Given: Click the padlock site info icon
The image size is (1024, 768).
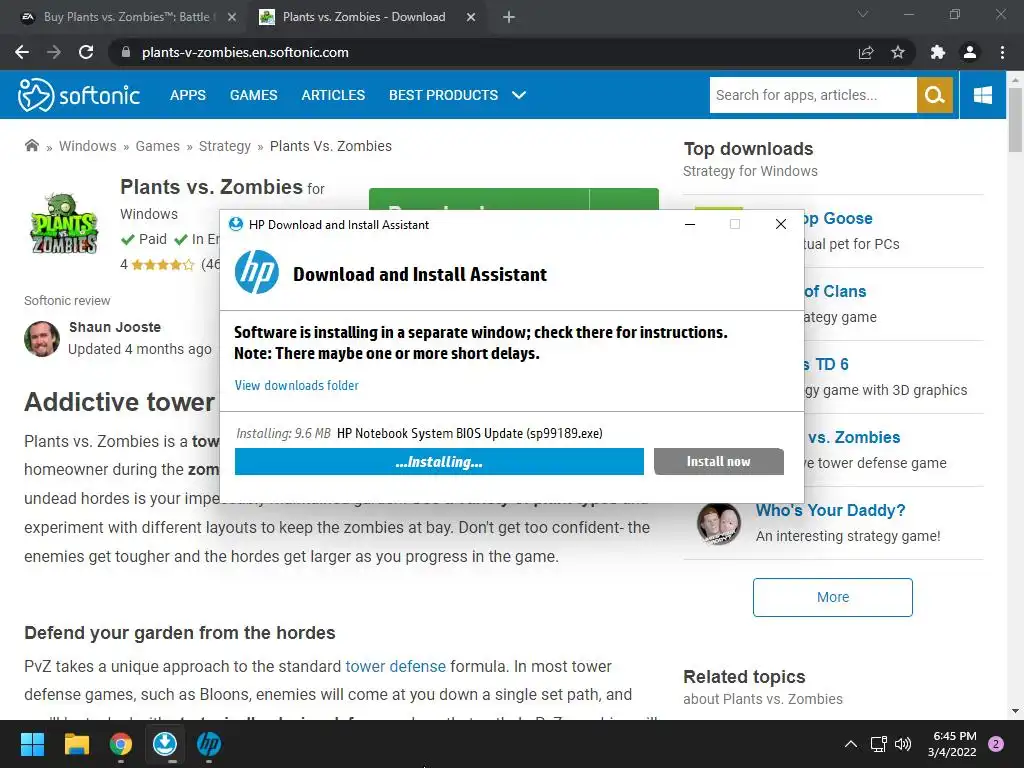Looking at the screenshot, I should (x=126, y=52).
